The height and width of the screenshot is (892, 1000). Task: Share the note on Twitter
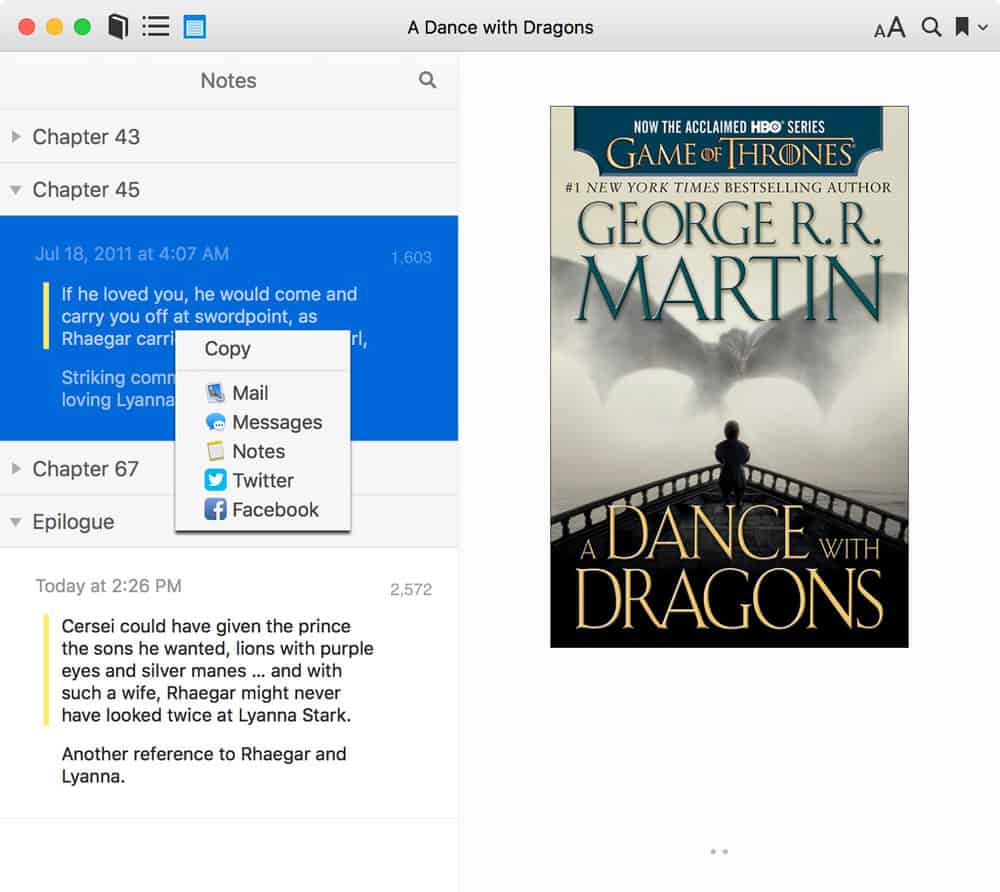[x=263, y=480]
